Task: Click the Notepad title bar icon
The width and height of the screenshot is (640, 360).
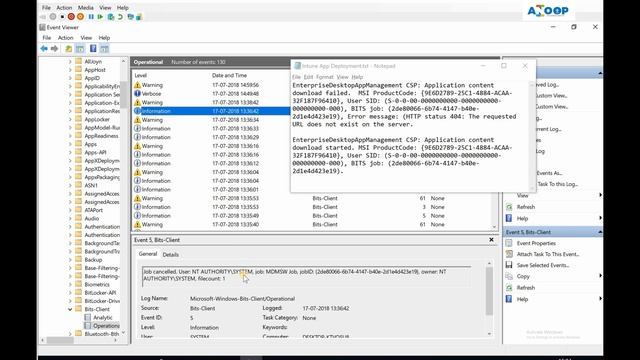Action: click(298, 66)
